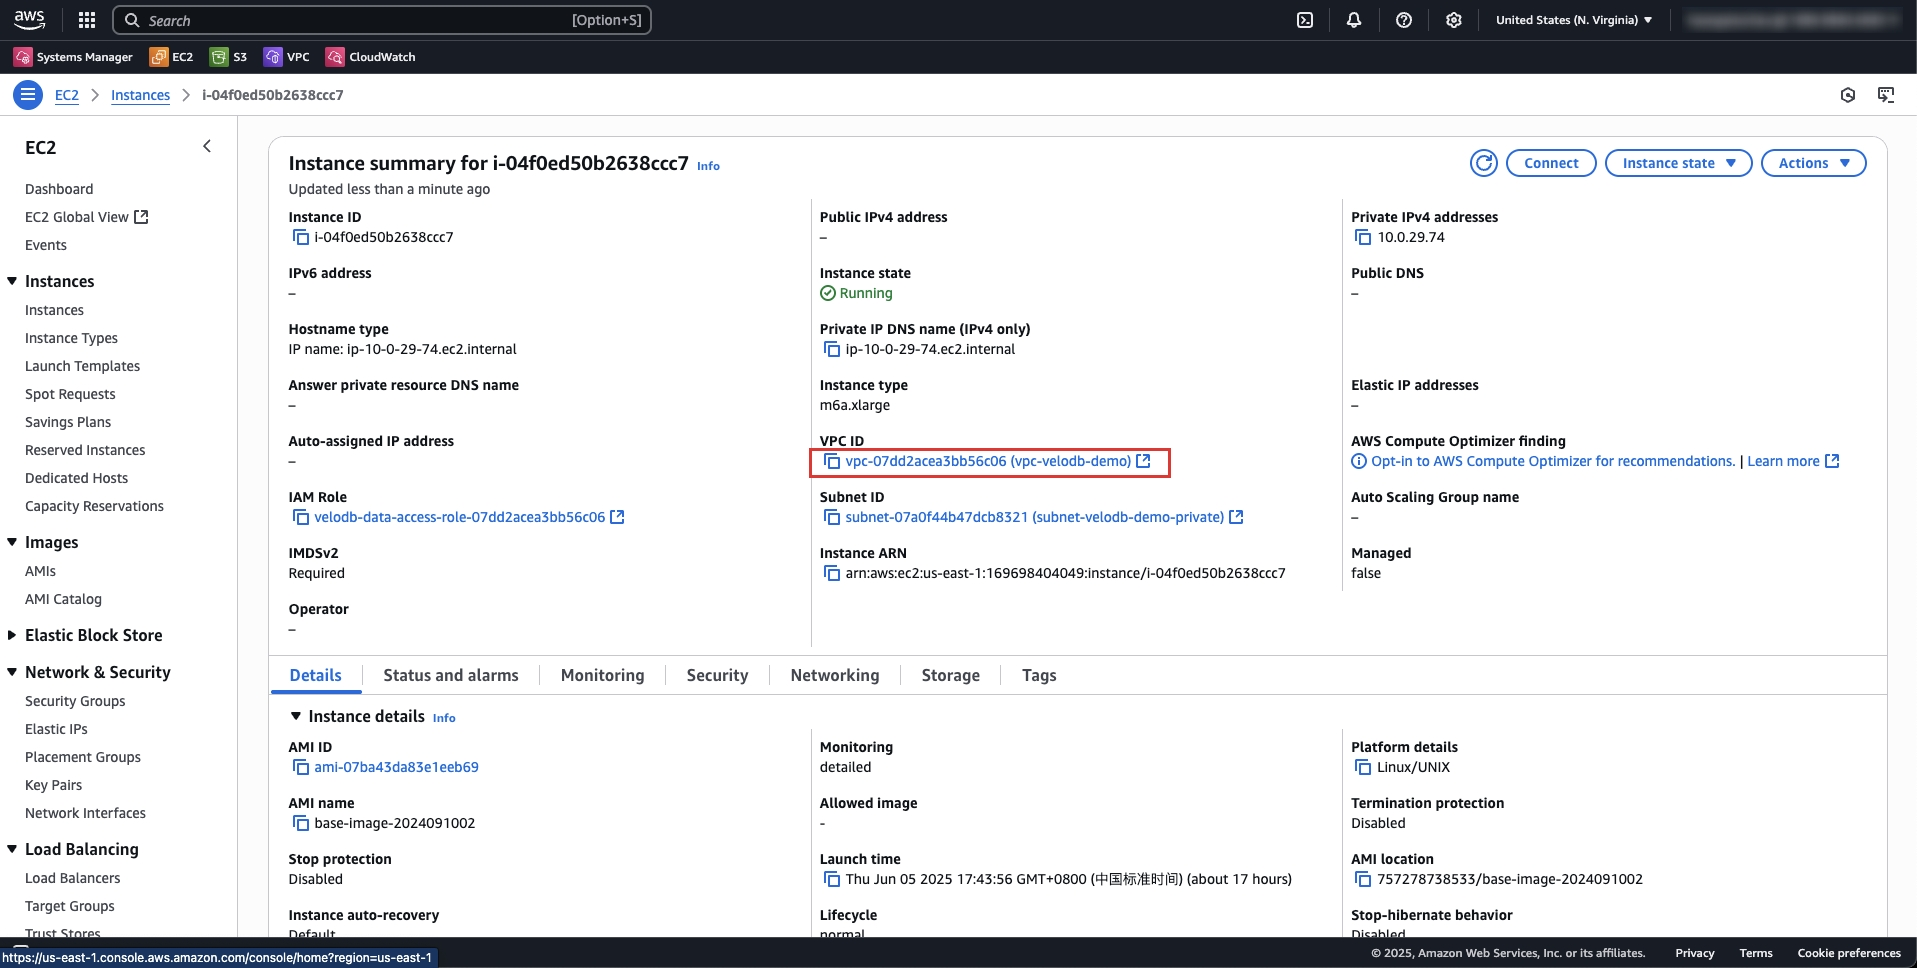Open the subnet-velodb-demo-private subnet link
1917x968 pixels.
[x=1035, y=517]
